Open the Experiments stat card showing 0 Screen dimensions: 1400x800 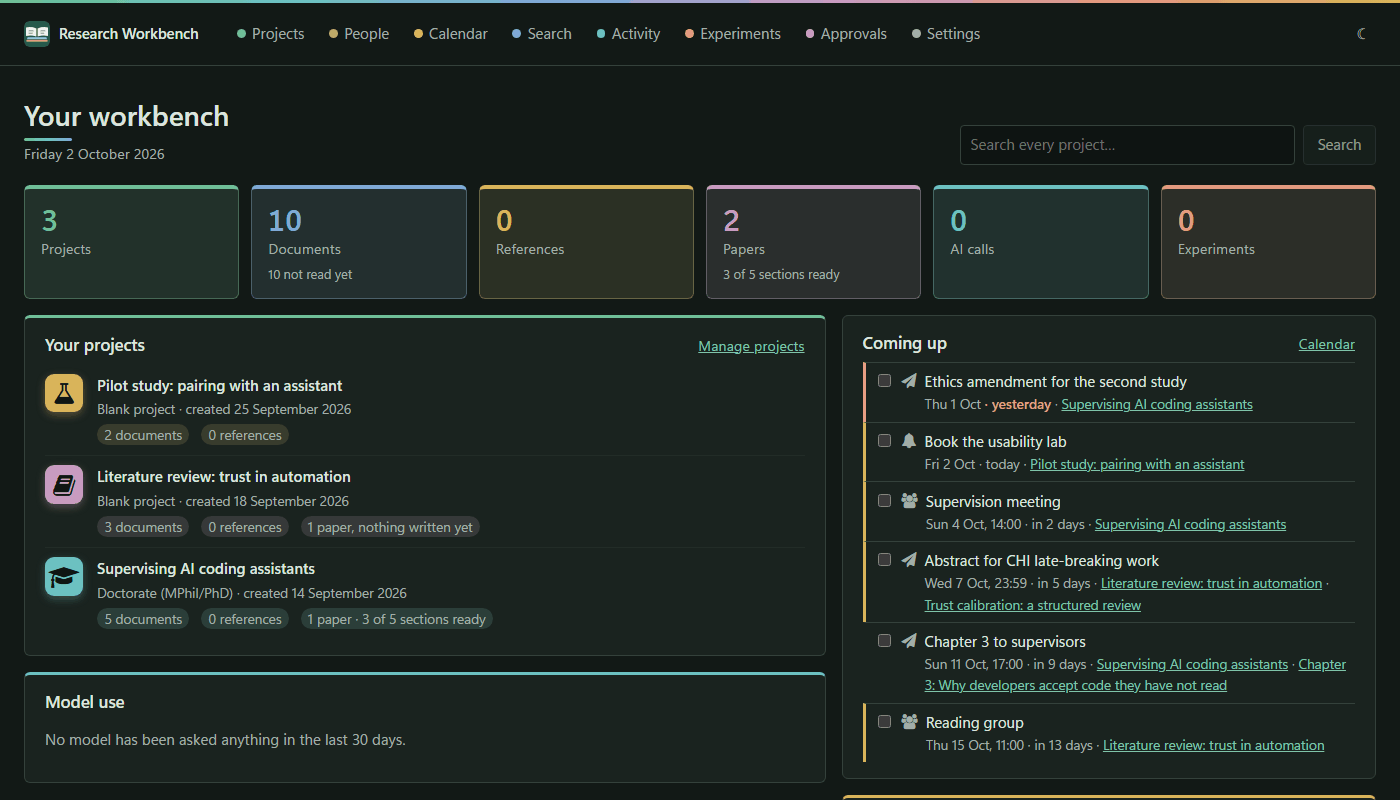pyautogui.click(x=1268, y=242)
